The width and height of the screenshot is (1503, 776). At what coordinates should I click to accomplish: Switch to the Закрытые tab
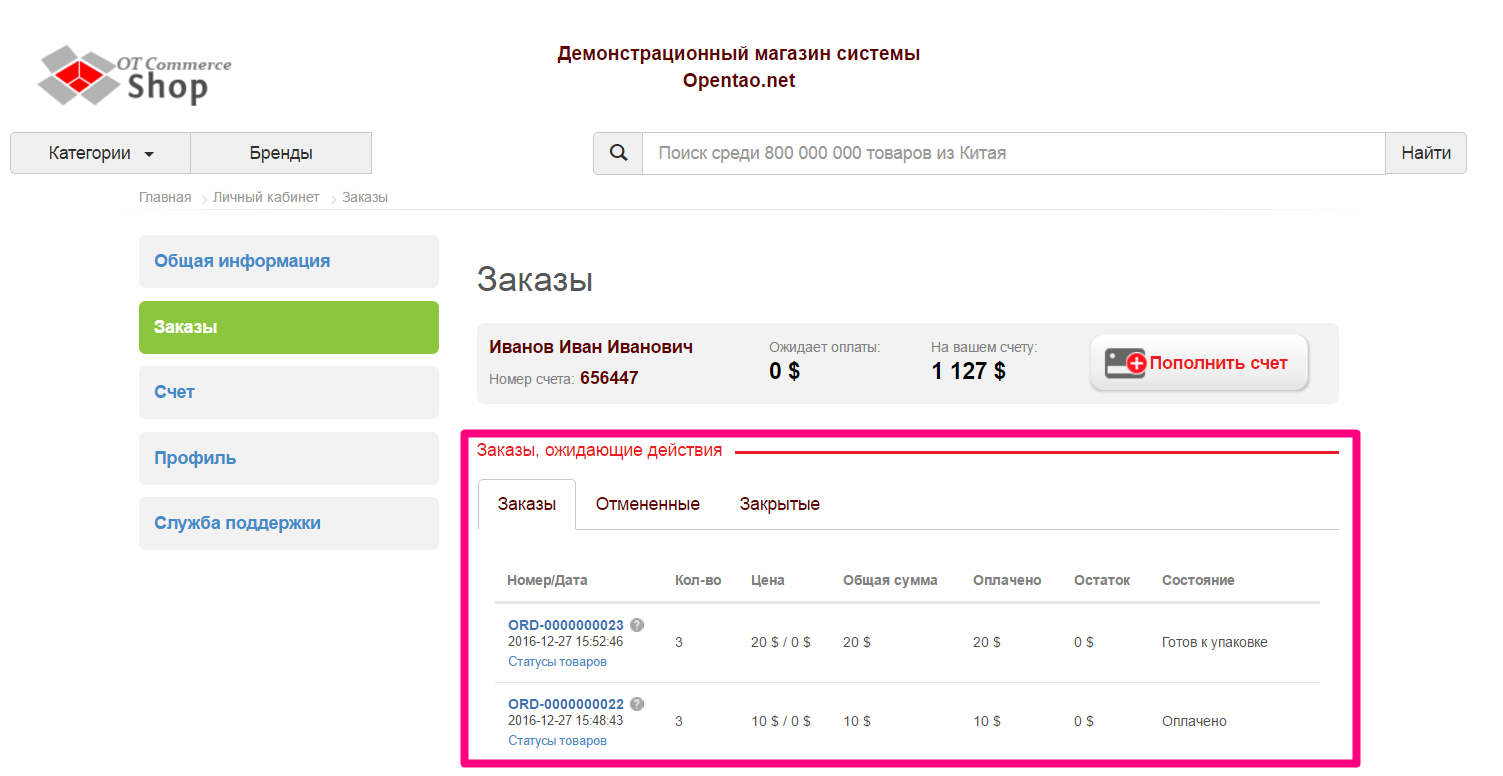(779, 504)
